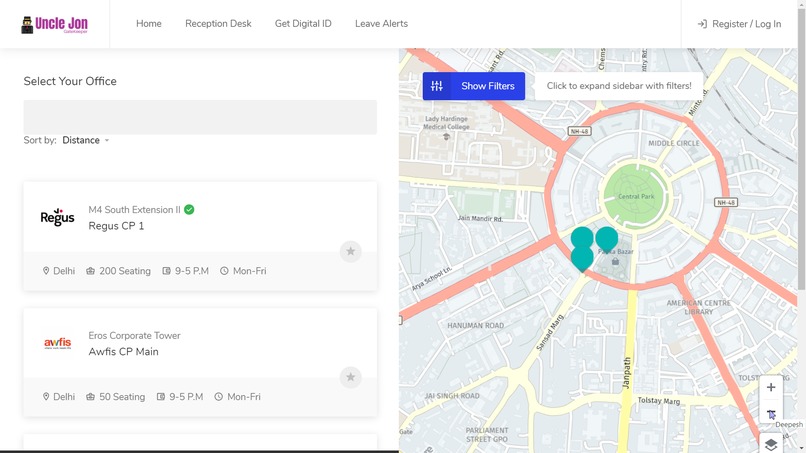Favorite Regus CP 1 with star button
The width and height of the screenshot is (806, 453).
pyautogui.click(x=351, y=251)
